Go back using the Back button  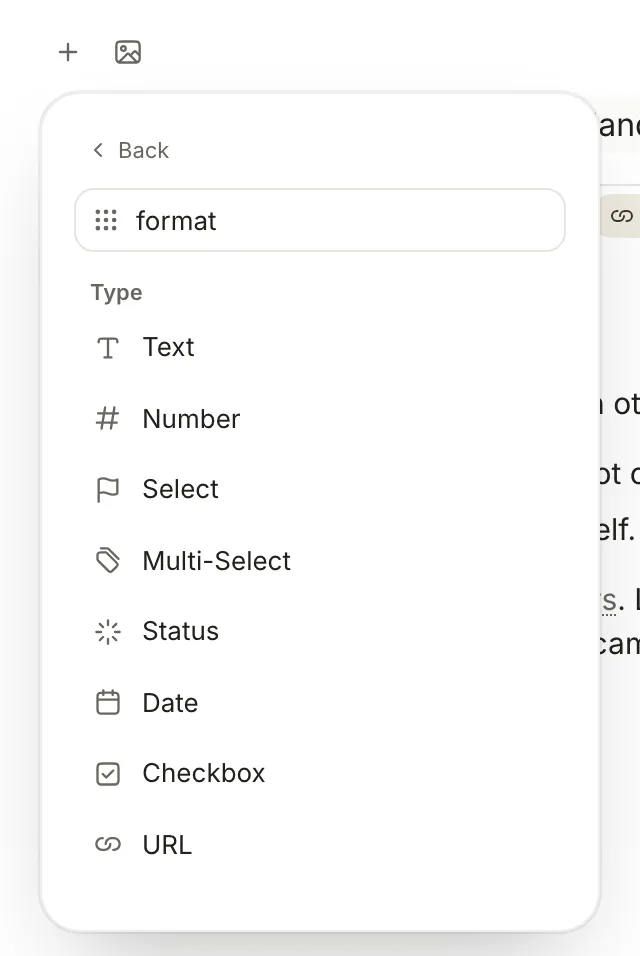[x=130, y=150]
